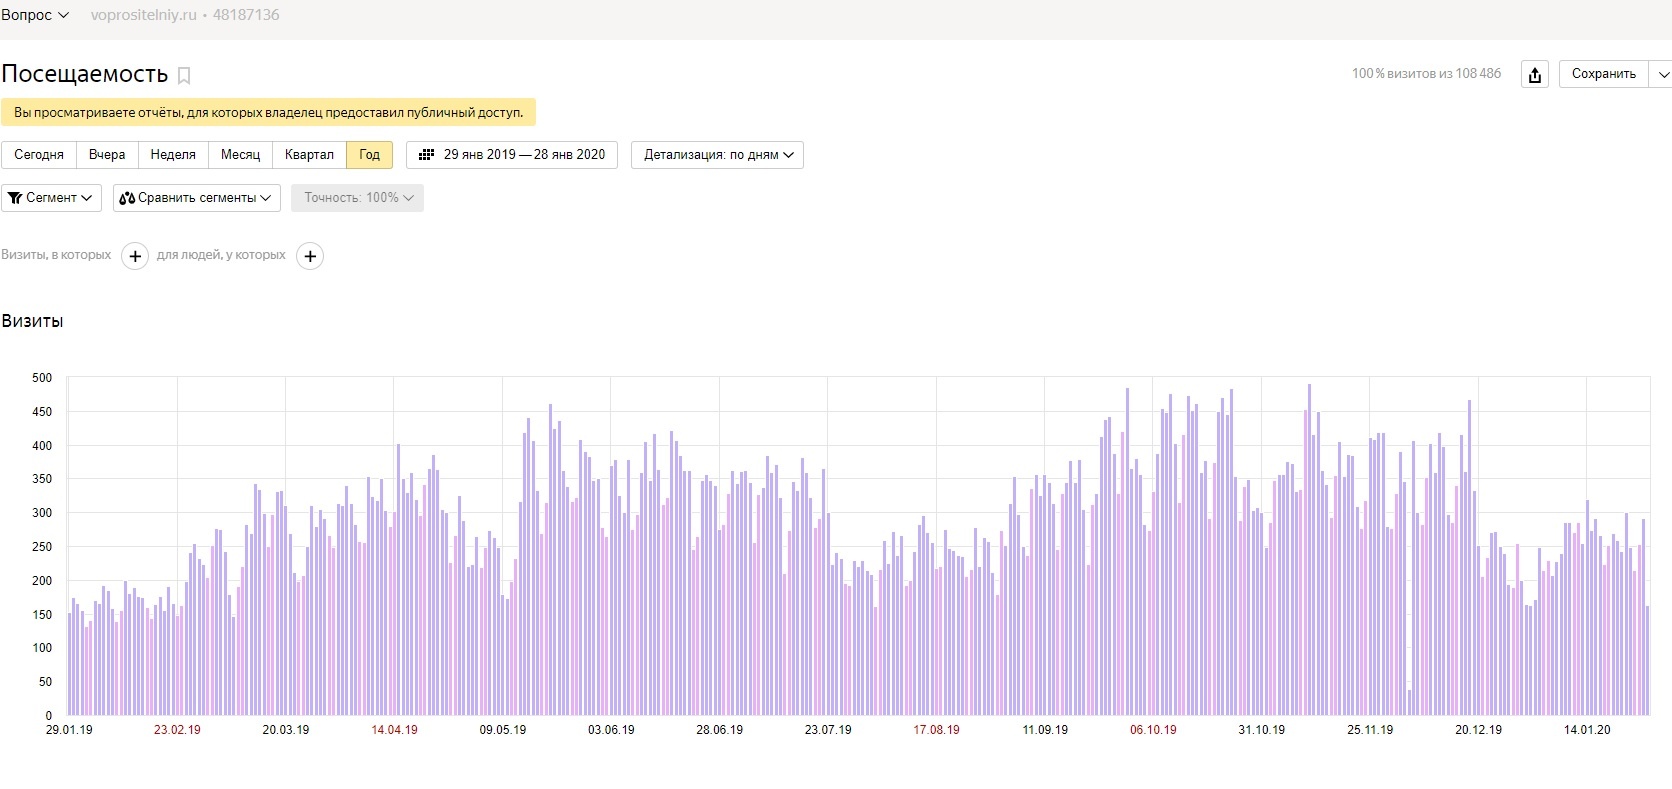Add a people condition with plus icon
The image size is (1672, 789).
click(x=310, y=256)
